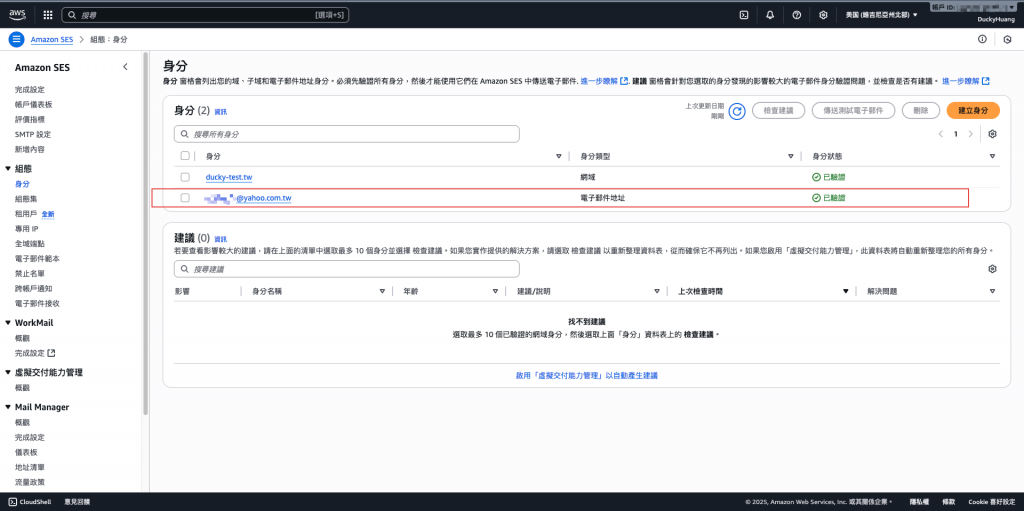
Task: Click the 檢查建議 button
Action: [778, 111]
